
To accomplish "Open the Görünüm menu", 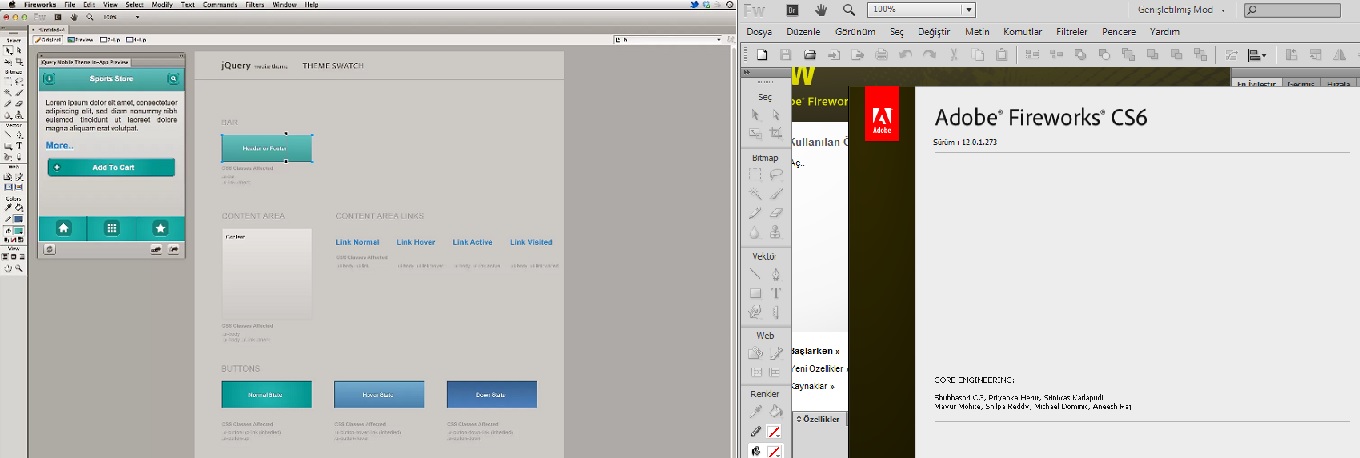I will (x=855, y=32).
